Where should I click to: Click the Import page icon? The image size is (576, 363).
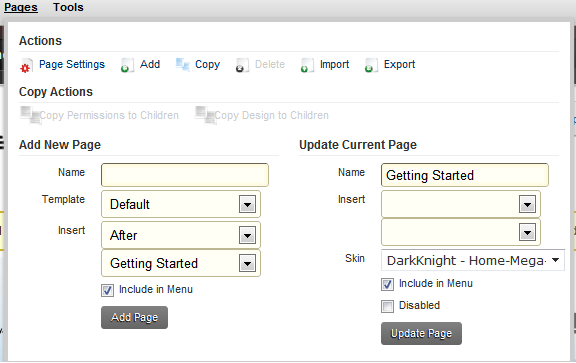[307, 65]
